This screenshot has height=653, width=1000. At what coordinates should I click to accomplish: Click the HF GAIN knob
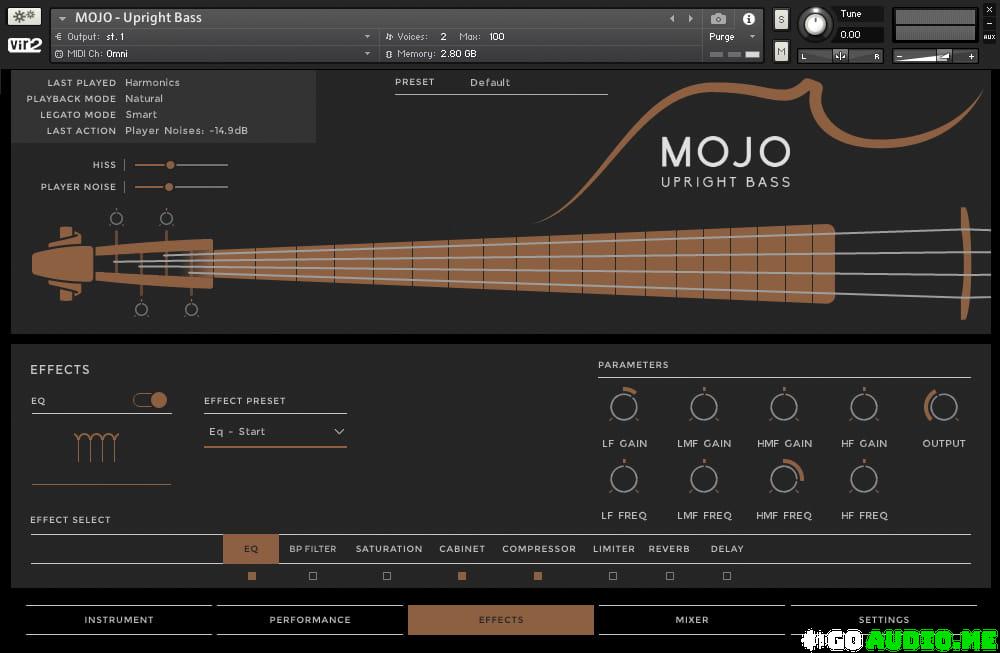point(864,406)
